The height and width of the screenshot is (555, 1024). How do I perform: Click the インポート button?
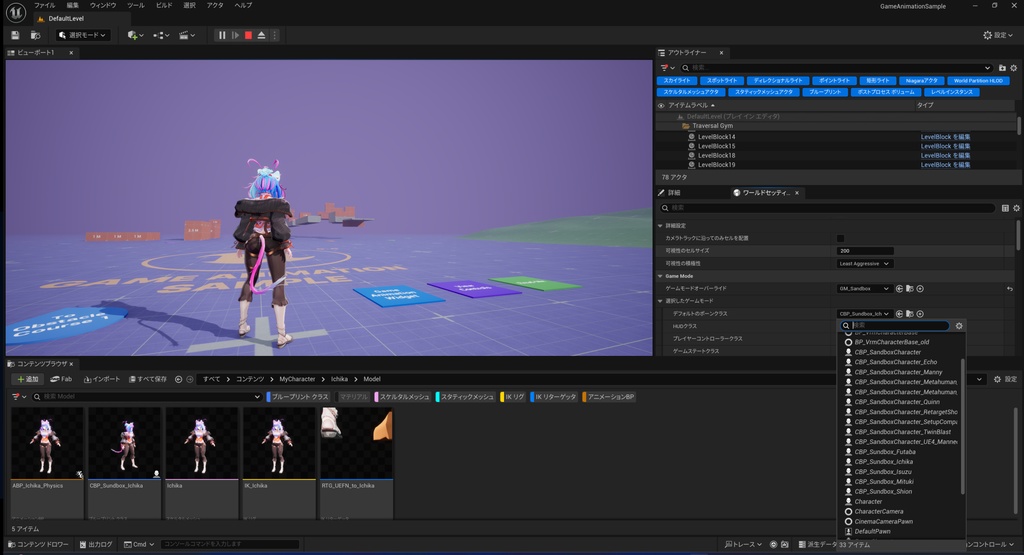click(102, 379)
